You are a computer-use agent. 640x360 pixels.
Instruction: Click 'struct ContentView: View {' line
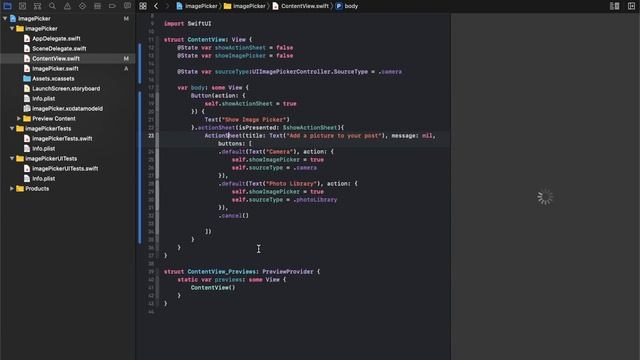point(208,40)
